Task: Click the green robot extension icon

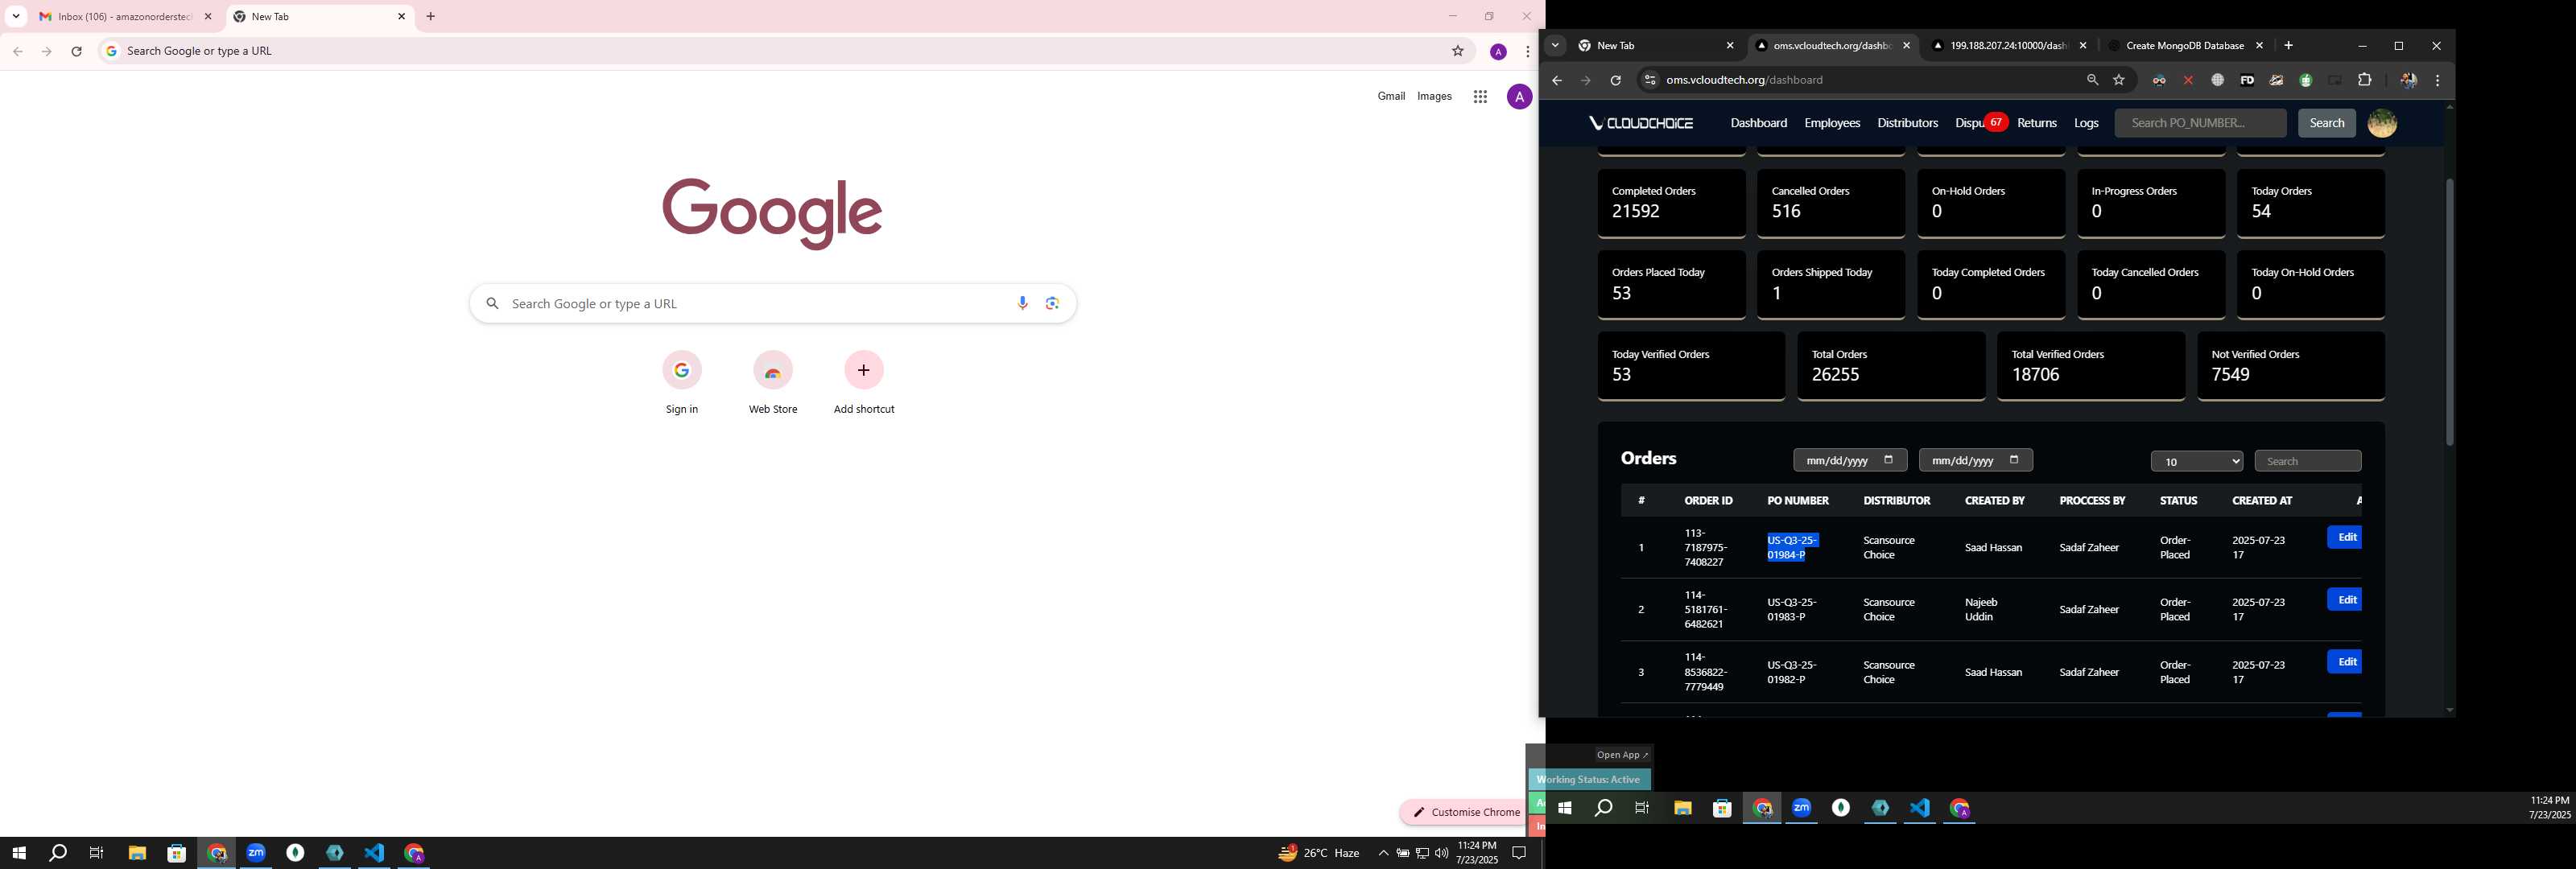Action: point(2306,80)
